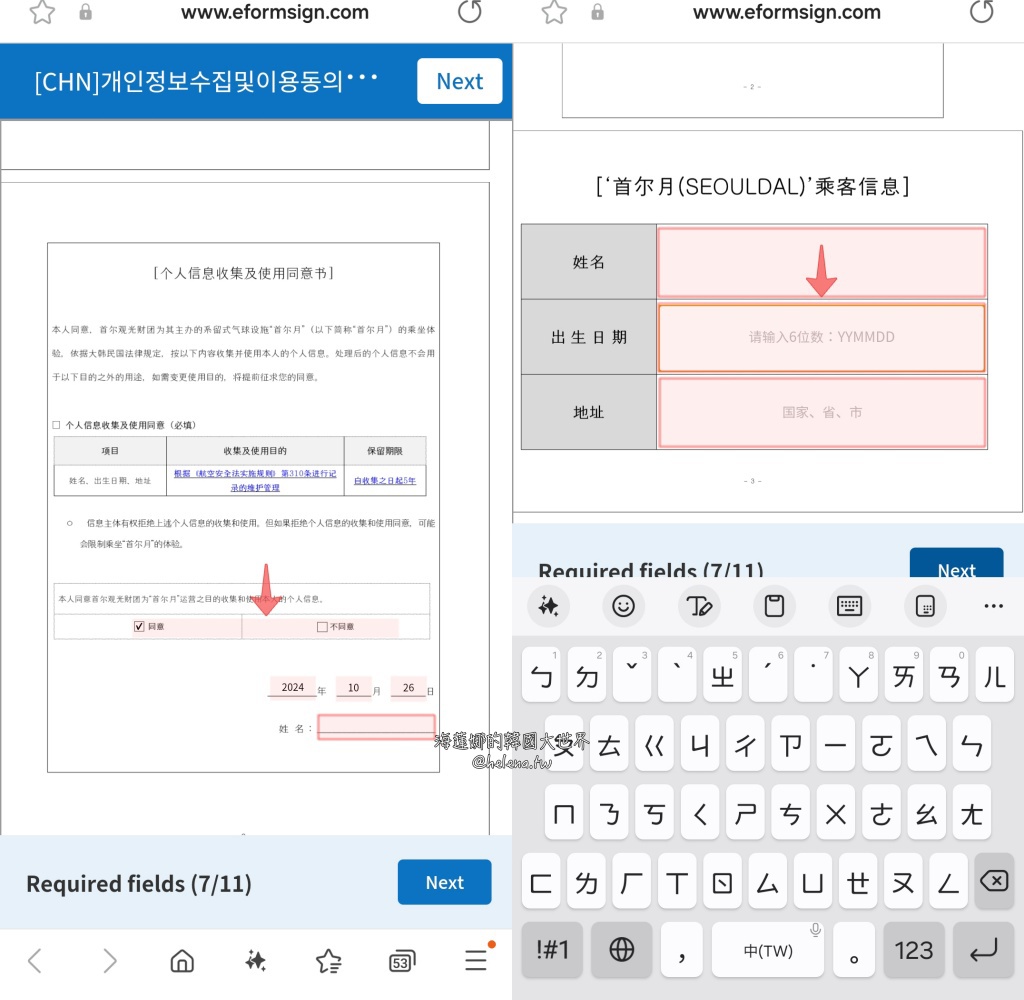Tap the 出生日期 YYMMDD input field
This screenshot has width=1024, height=1000.
[x=821, y=338]
